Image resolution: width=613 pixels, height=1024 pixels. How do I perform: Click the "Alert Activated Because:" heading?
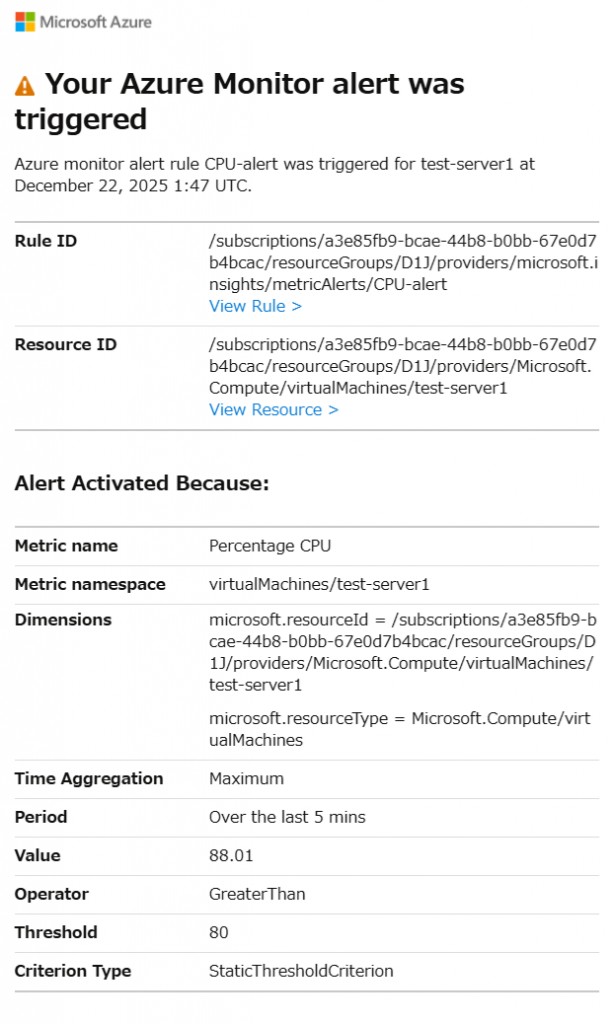[x=142, y=483]
